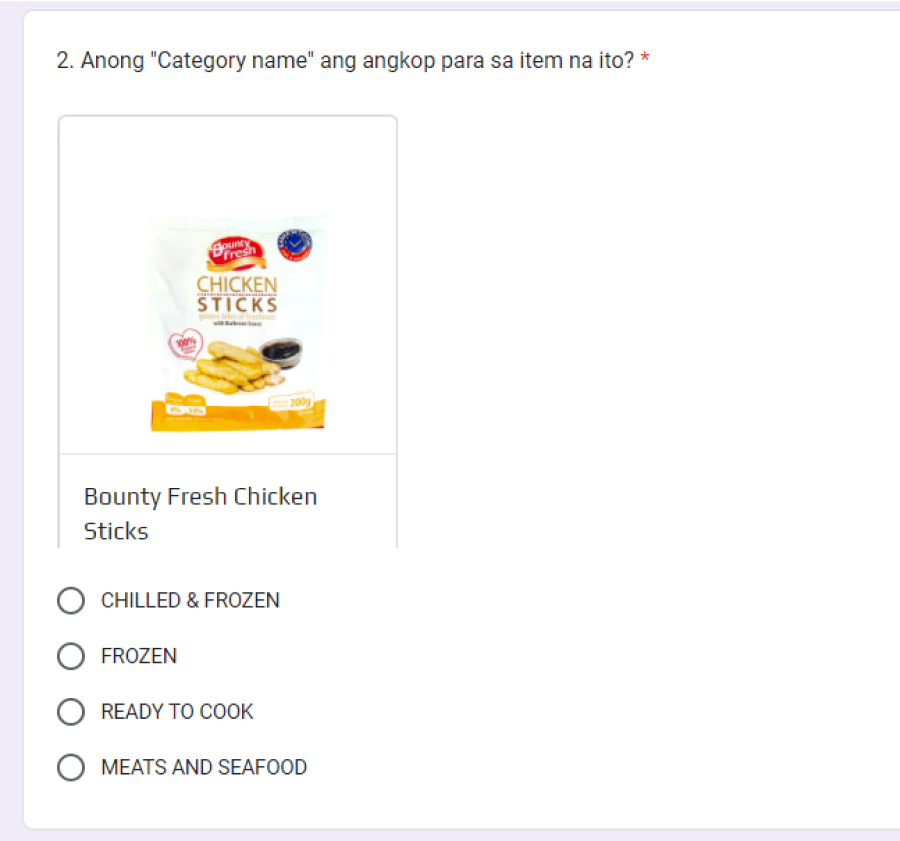
Task: Click the "CHICKEN STICKS" title on the packaging
Action: click(x=237, y=294)
